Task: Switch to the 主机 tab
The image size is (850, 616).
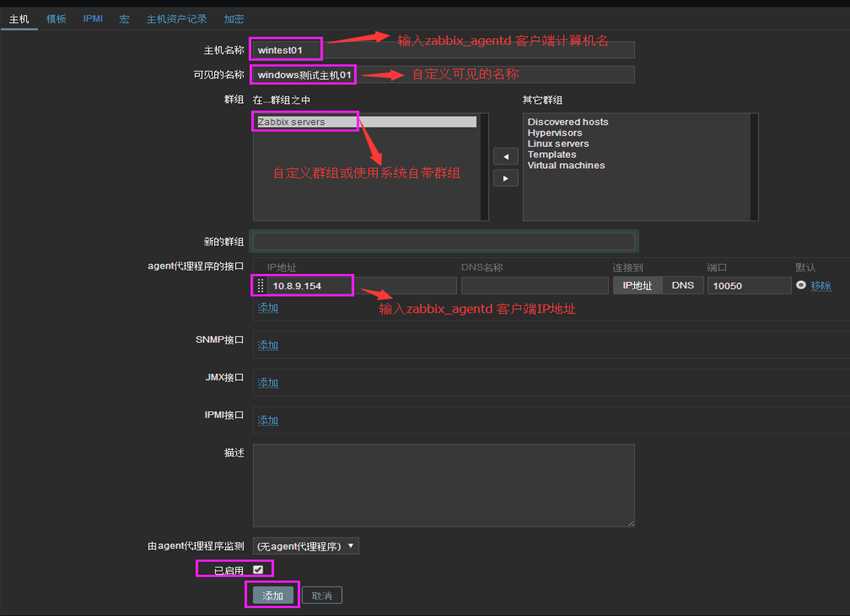Action: click(19, 19)
